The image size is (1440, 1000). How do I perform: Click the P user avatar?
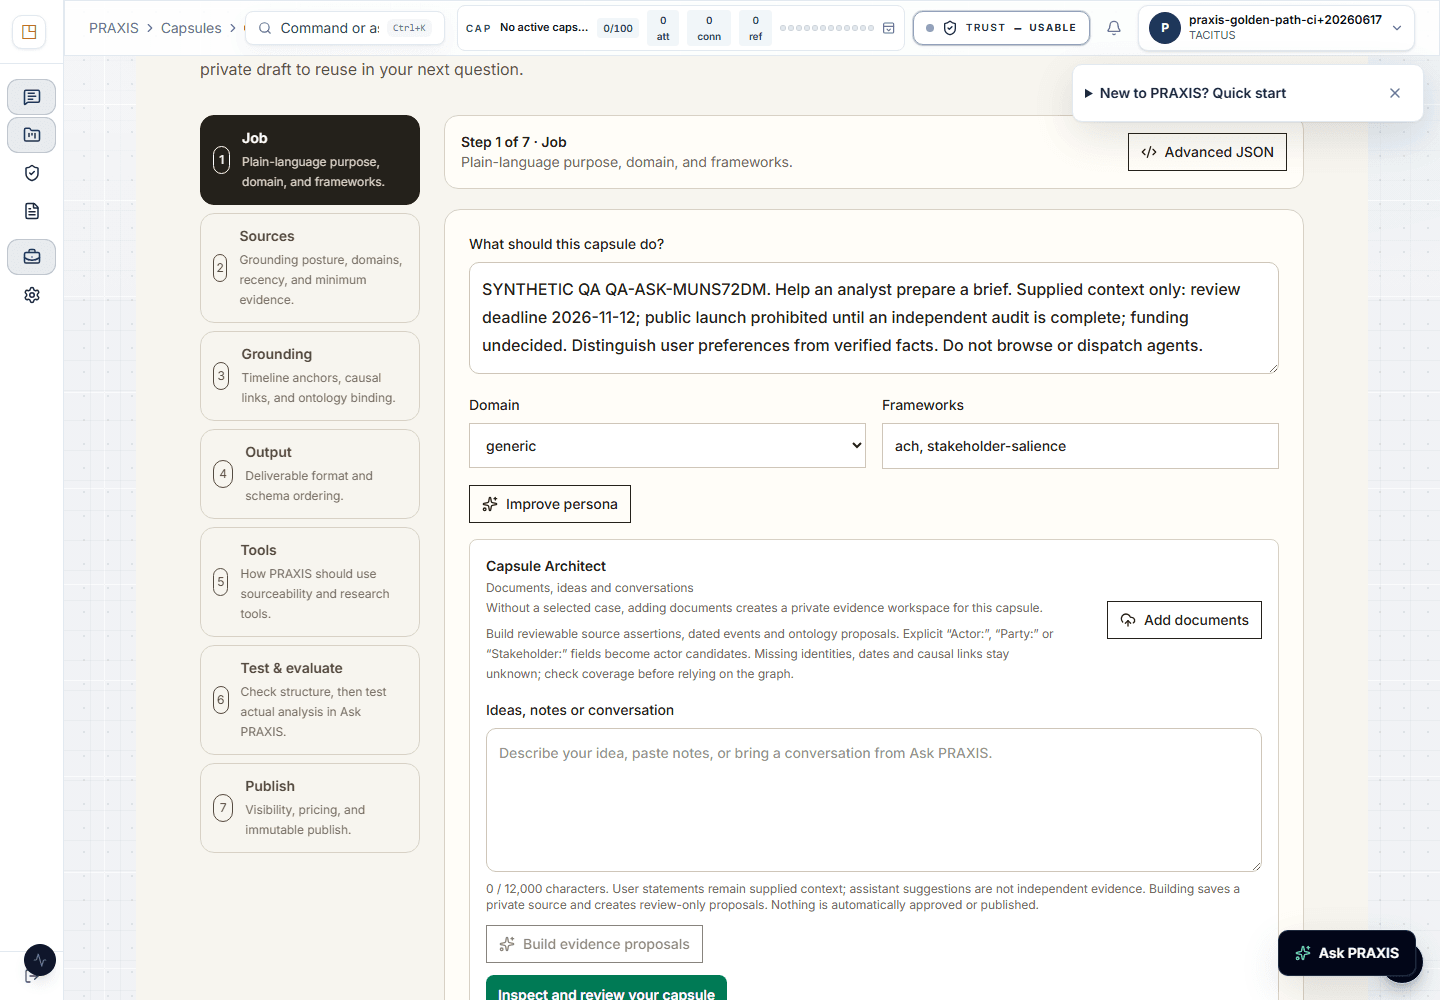tap(1165, 28)
